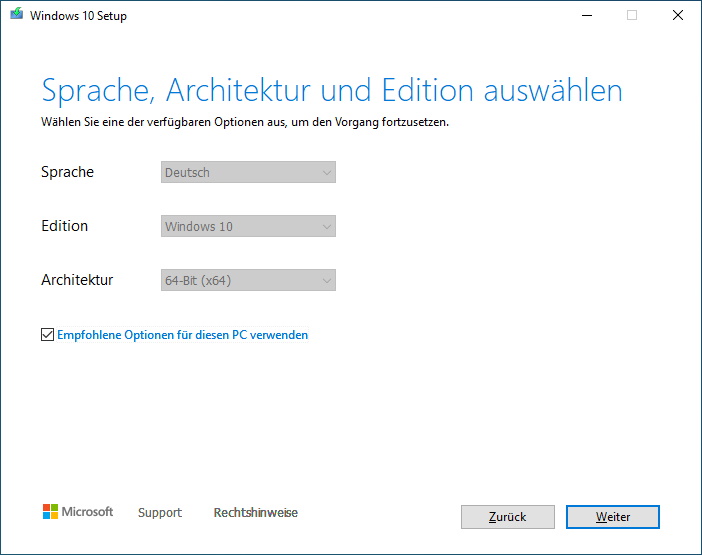The height and width of the screenshot is (555, 702).
Task: Click the greyed-out maximize button
Action: [x=632, y=15]
